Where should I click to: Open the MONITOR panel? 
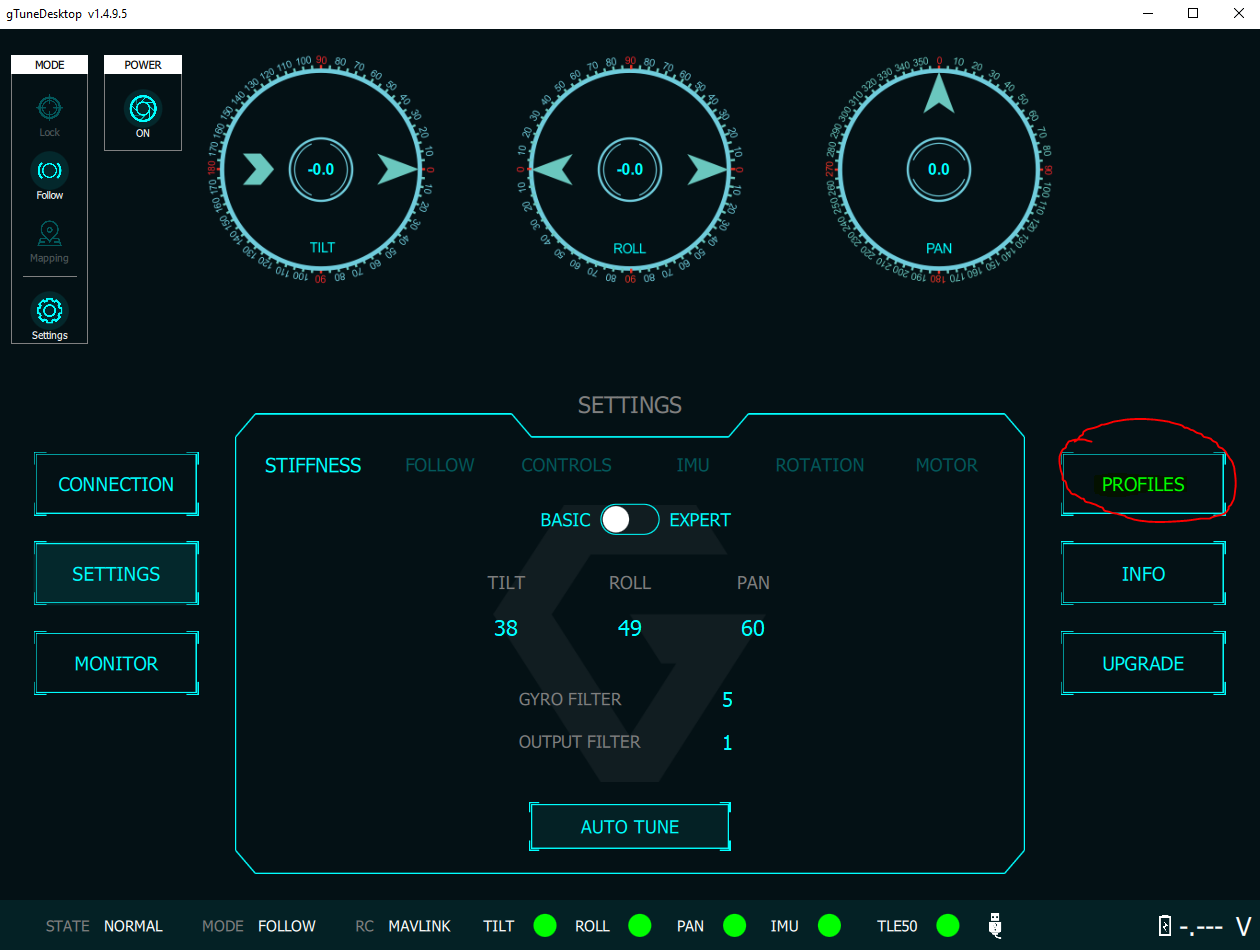116,664
